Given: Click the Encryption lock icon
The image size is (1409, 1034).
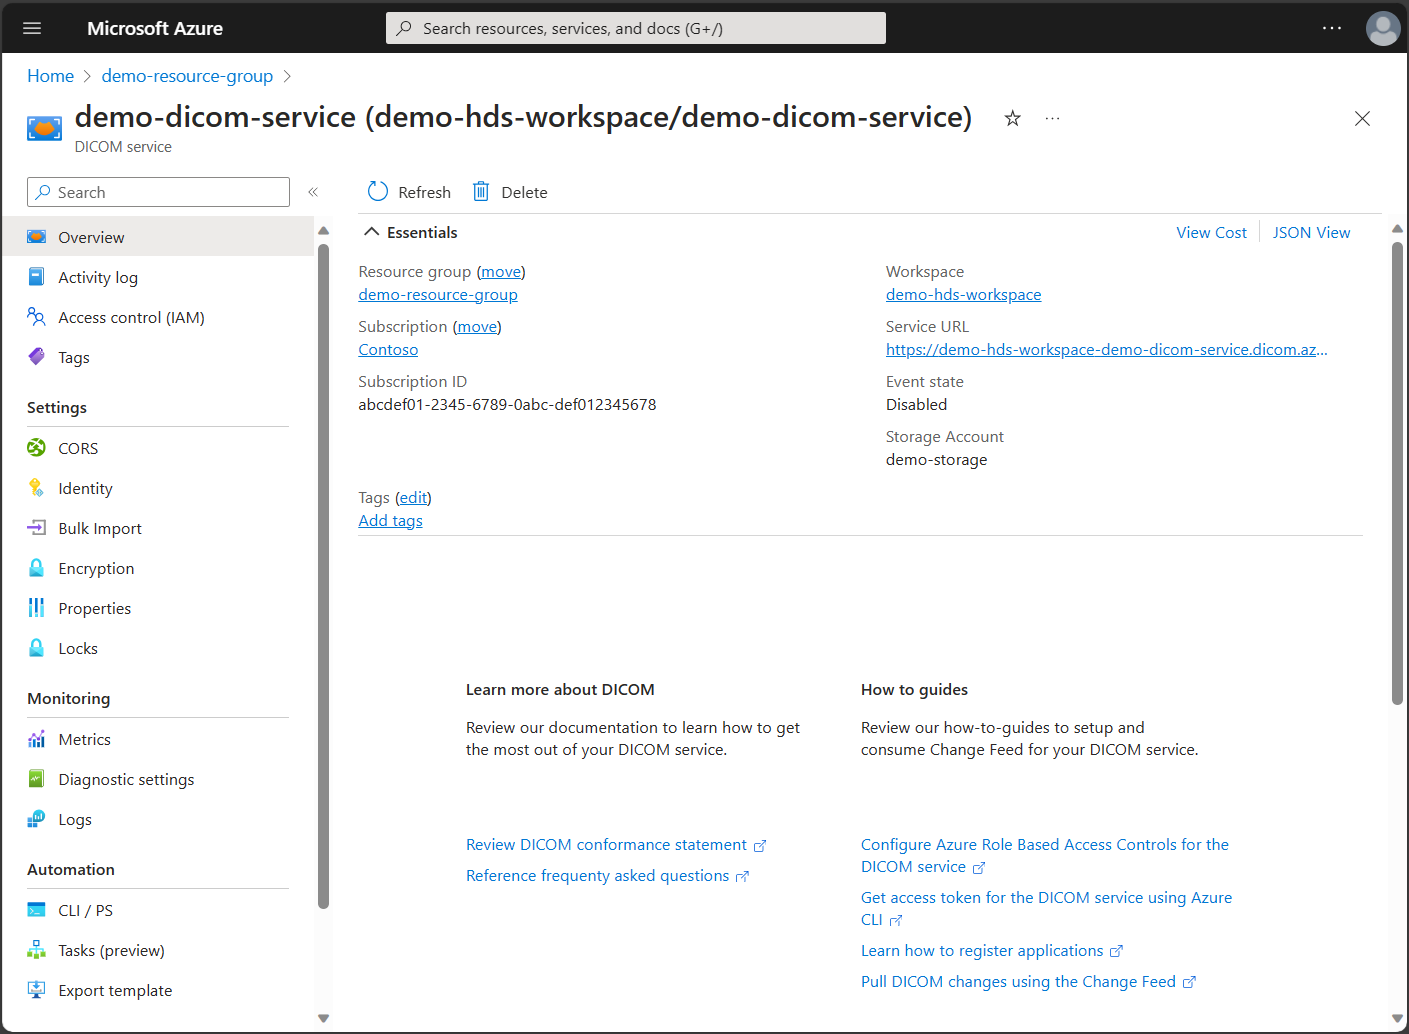Looking at the screenshot, I should click(x=36, y=567).
